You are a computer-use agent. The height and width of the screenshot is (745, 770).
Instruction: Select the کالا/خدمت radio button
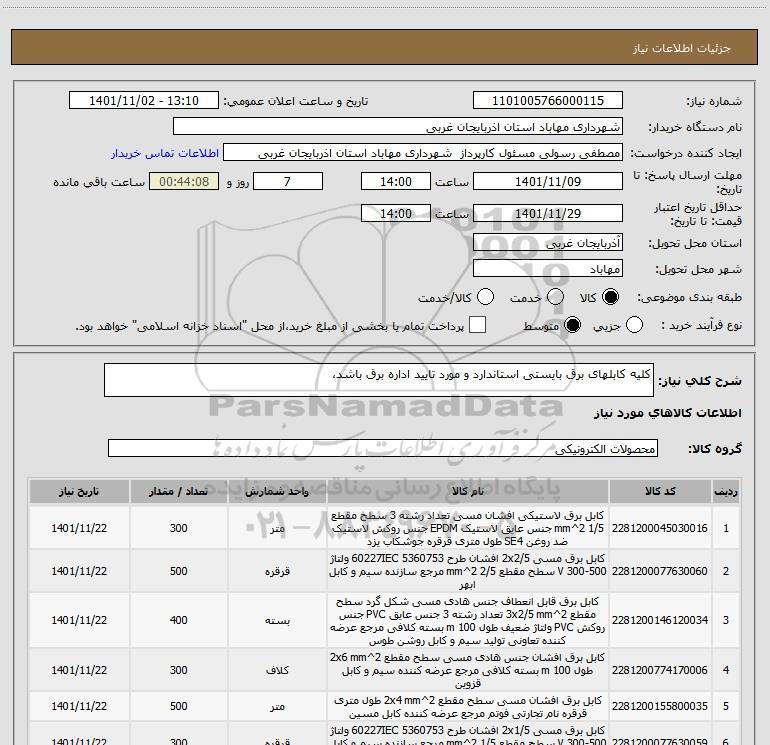(x=486, y=297)
